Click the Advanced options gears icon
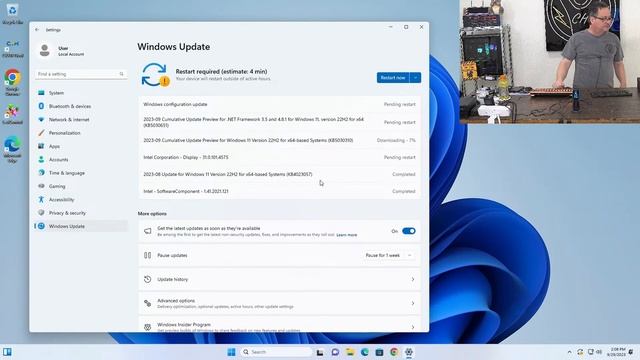Viewport: 640px width, 360px height. (x=148, y=303)
